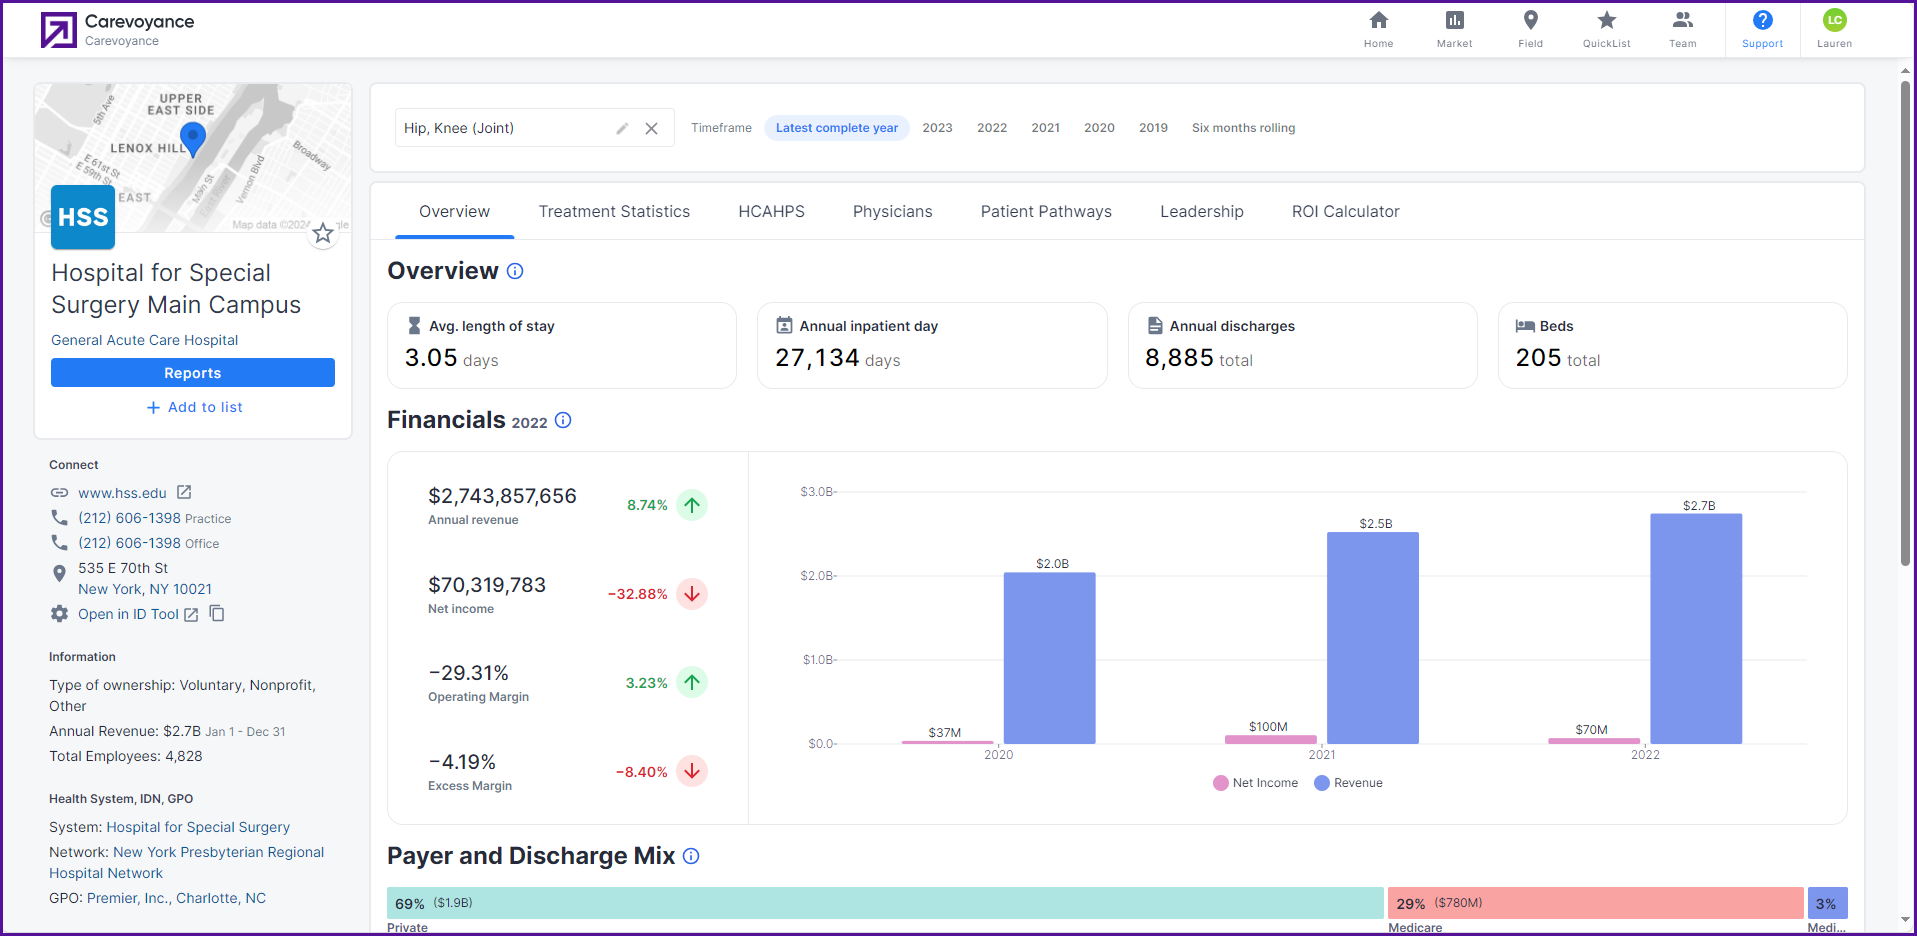Click the settings gear icon near Open in ID Tool
The width and height of the screenshot is (1917, 936).
pyautogui.click(x=60, y=614)
